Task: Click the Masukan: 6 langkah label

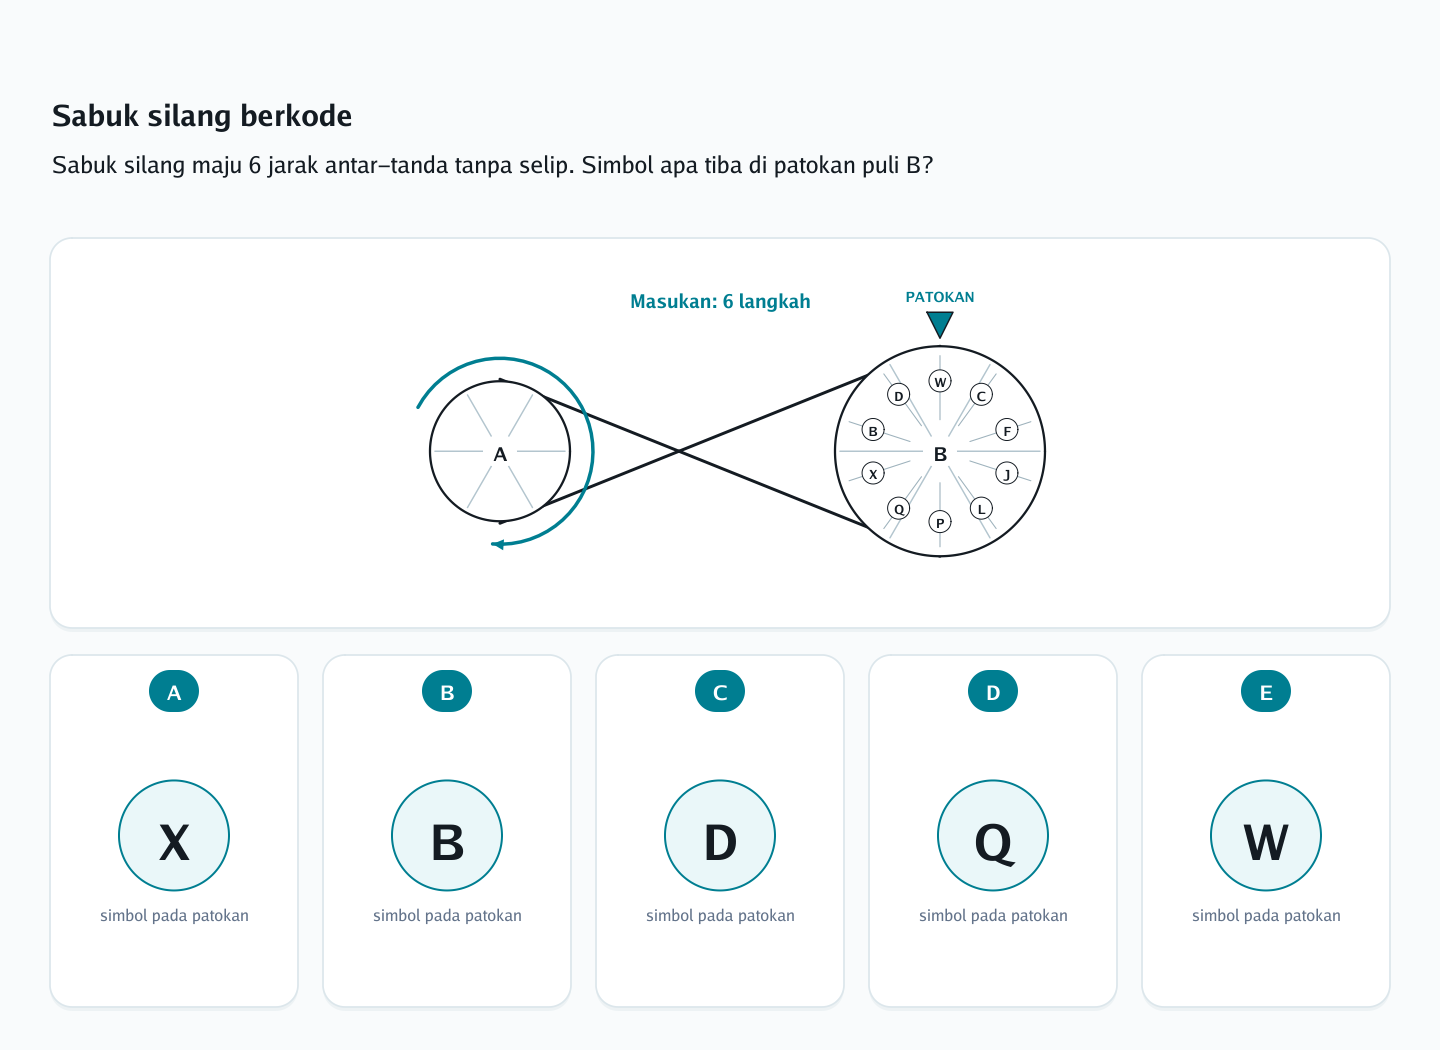Action: pyautogui.click(x=720, y=301)
